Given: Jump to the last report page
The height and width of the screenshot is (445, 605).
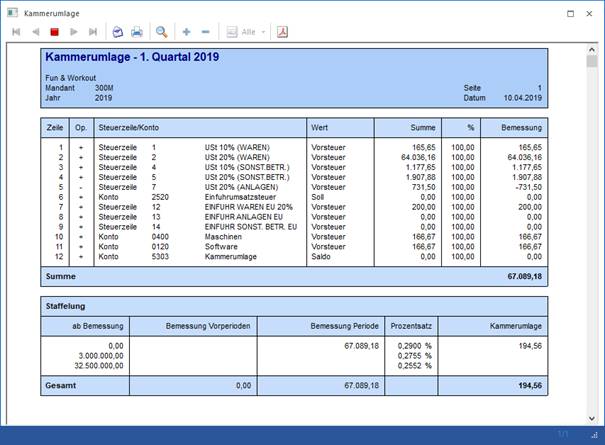Looking at the screenshot, I should tap(93, 32).
